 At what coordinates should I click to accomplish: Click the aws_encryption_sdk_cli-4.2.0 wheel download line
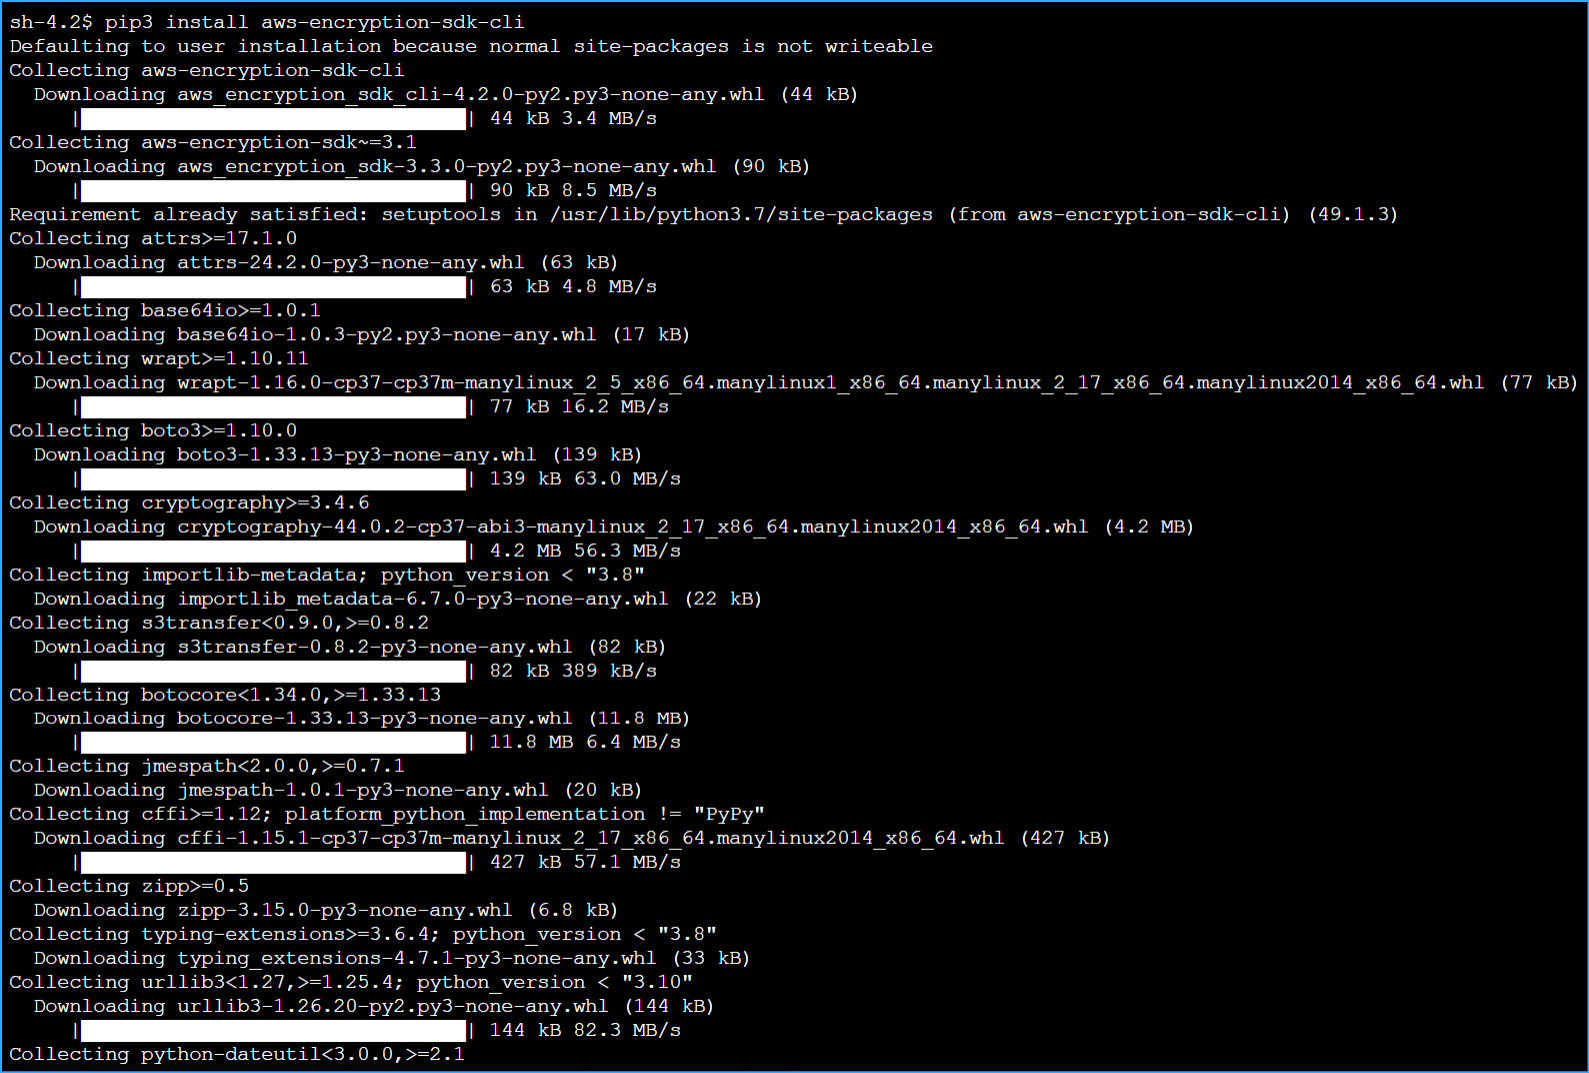pos(446,94)
